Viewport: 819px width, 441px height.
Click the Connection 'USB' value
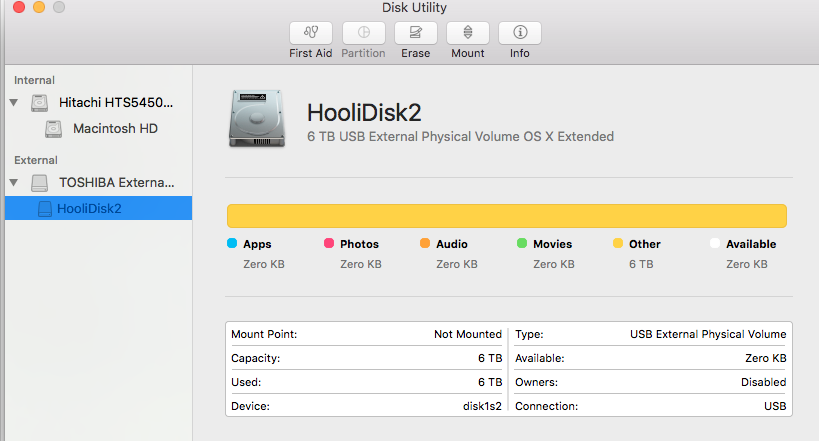pyautogui.click(x=775, y=407)
